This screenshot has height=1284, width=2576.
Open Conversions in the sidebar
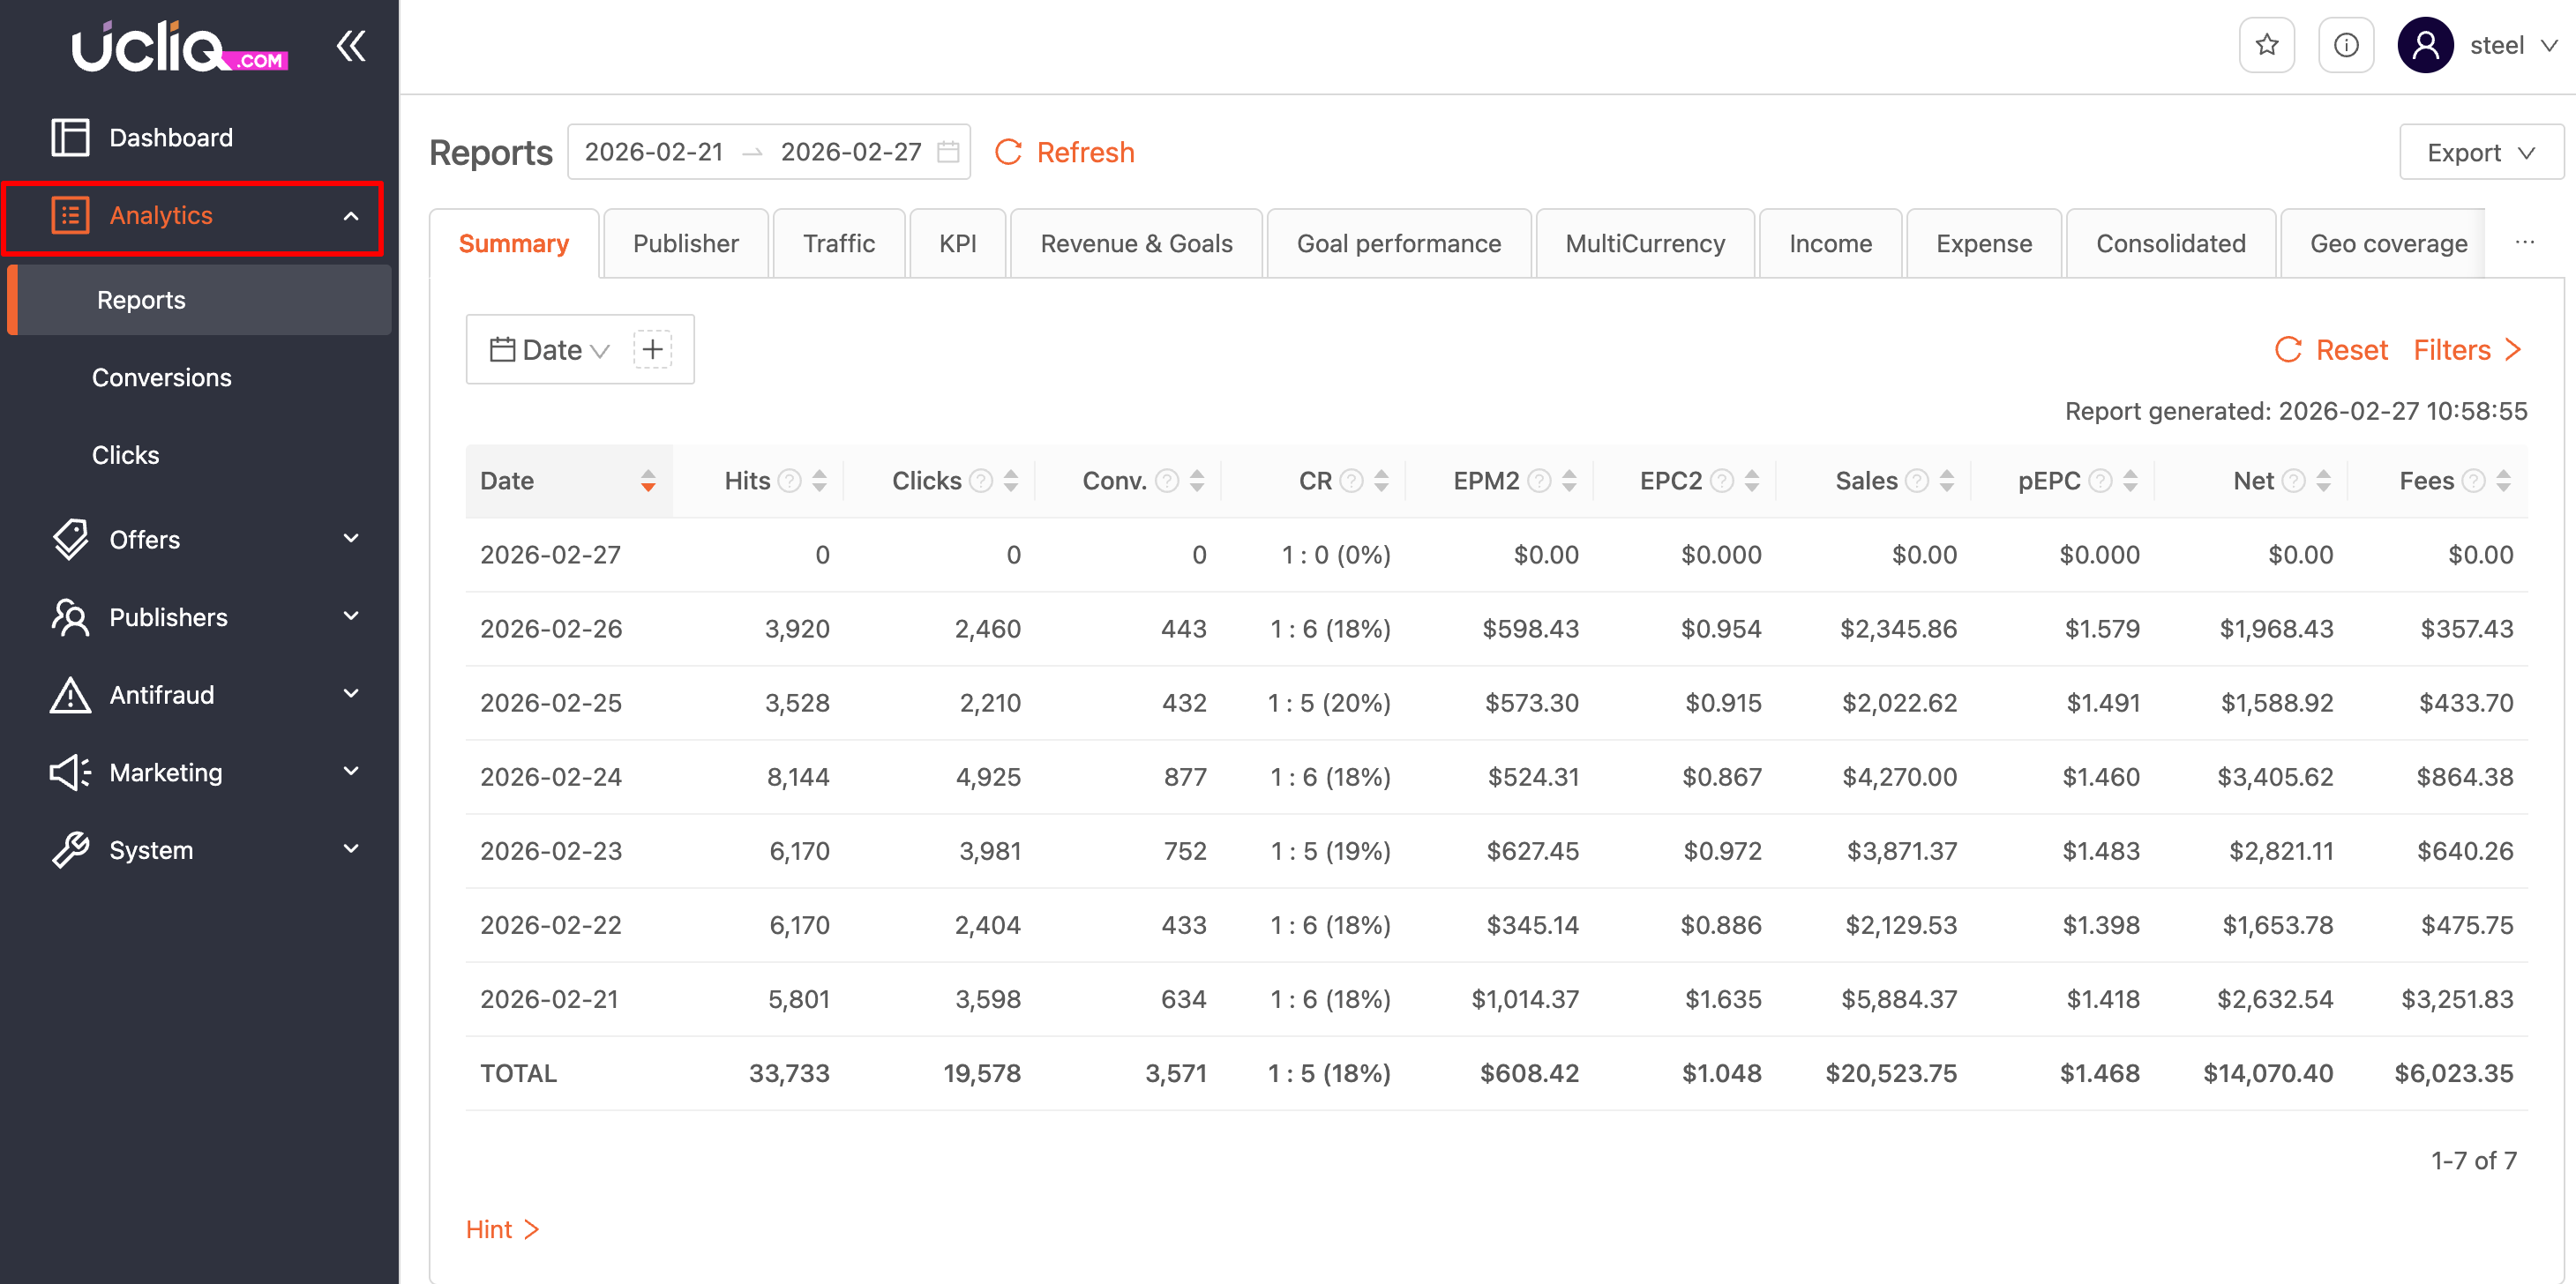pos(161,377)
